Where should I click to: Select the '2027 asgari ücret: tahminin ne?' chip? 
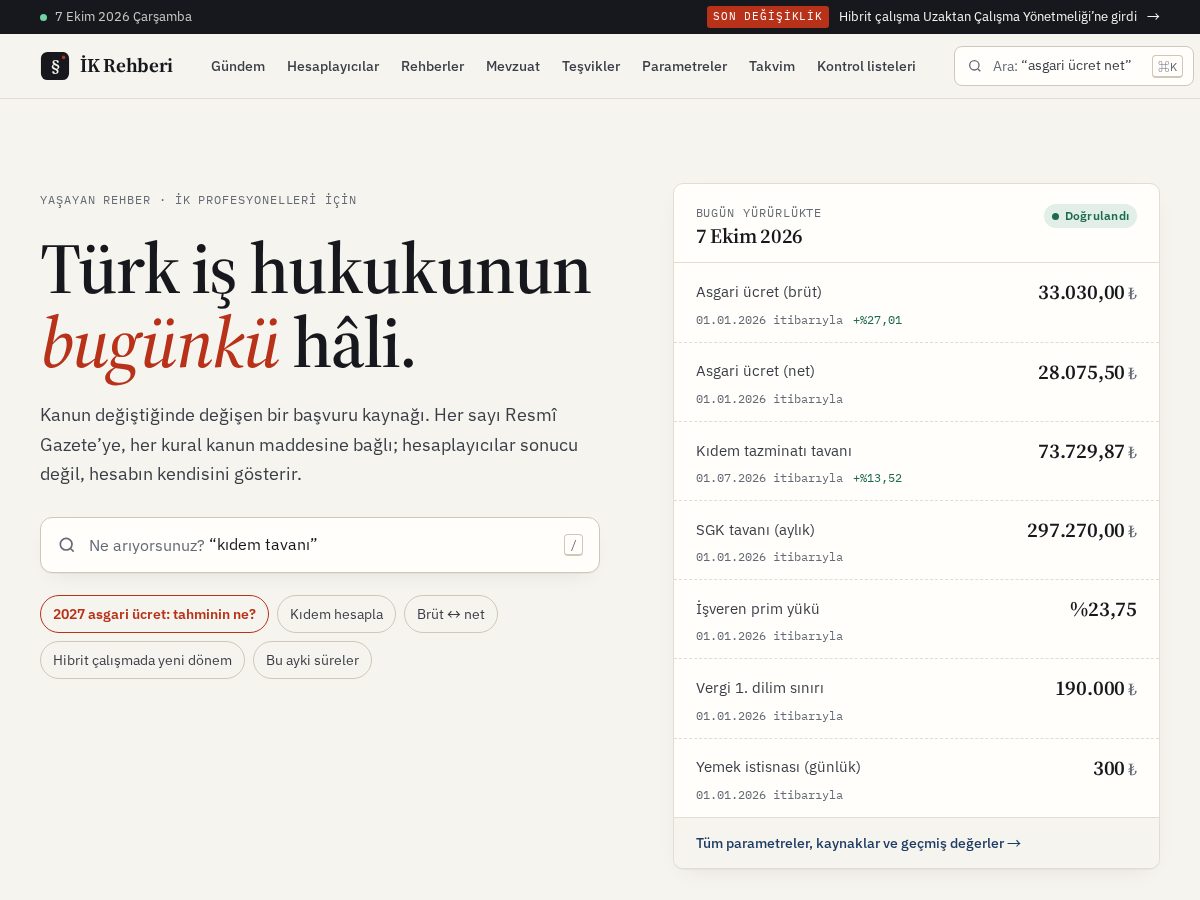pyautogui.click(x=154, y=614)
